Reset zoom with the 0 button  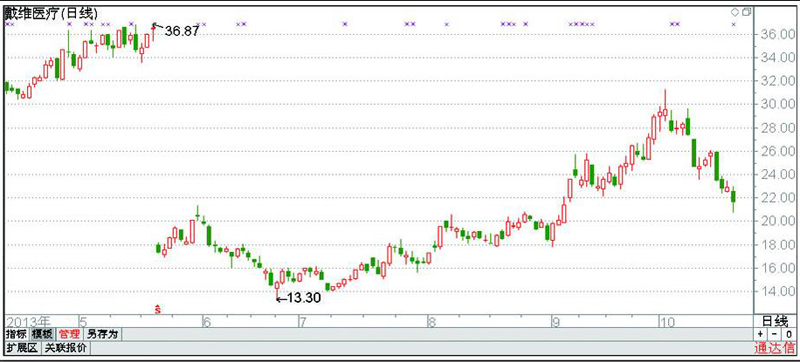788,334
